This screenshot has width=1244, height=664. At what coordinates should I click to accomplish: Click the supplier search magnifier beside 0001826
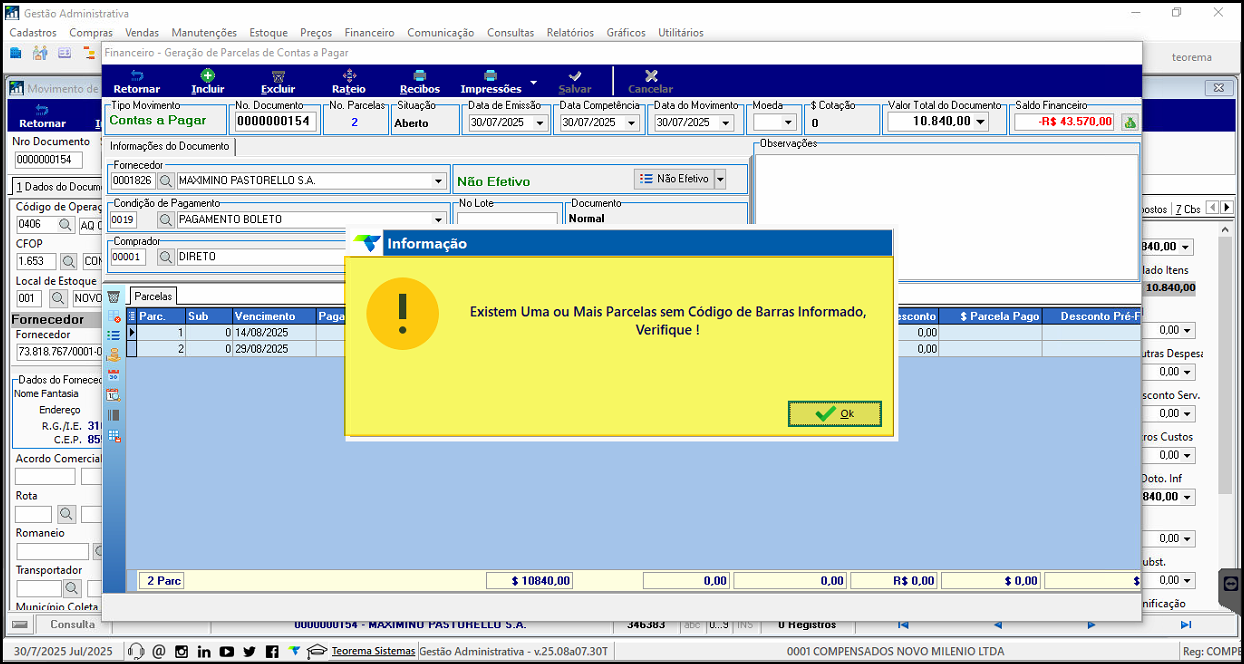(166, 181)
